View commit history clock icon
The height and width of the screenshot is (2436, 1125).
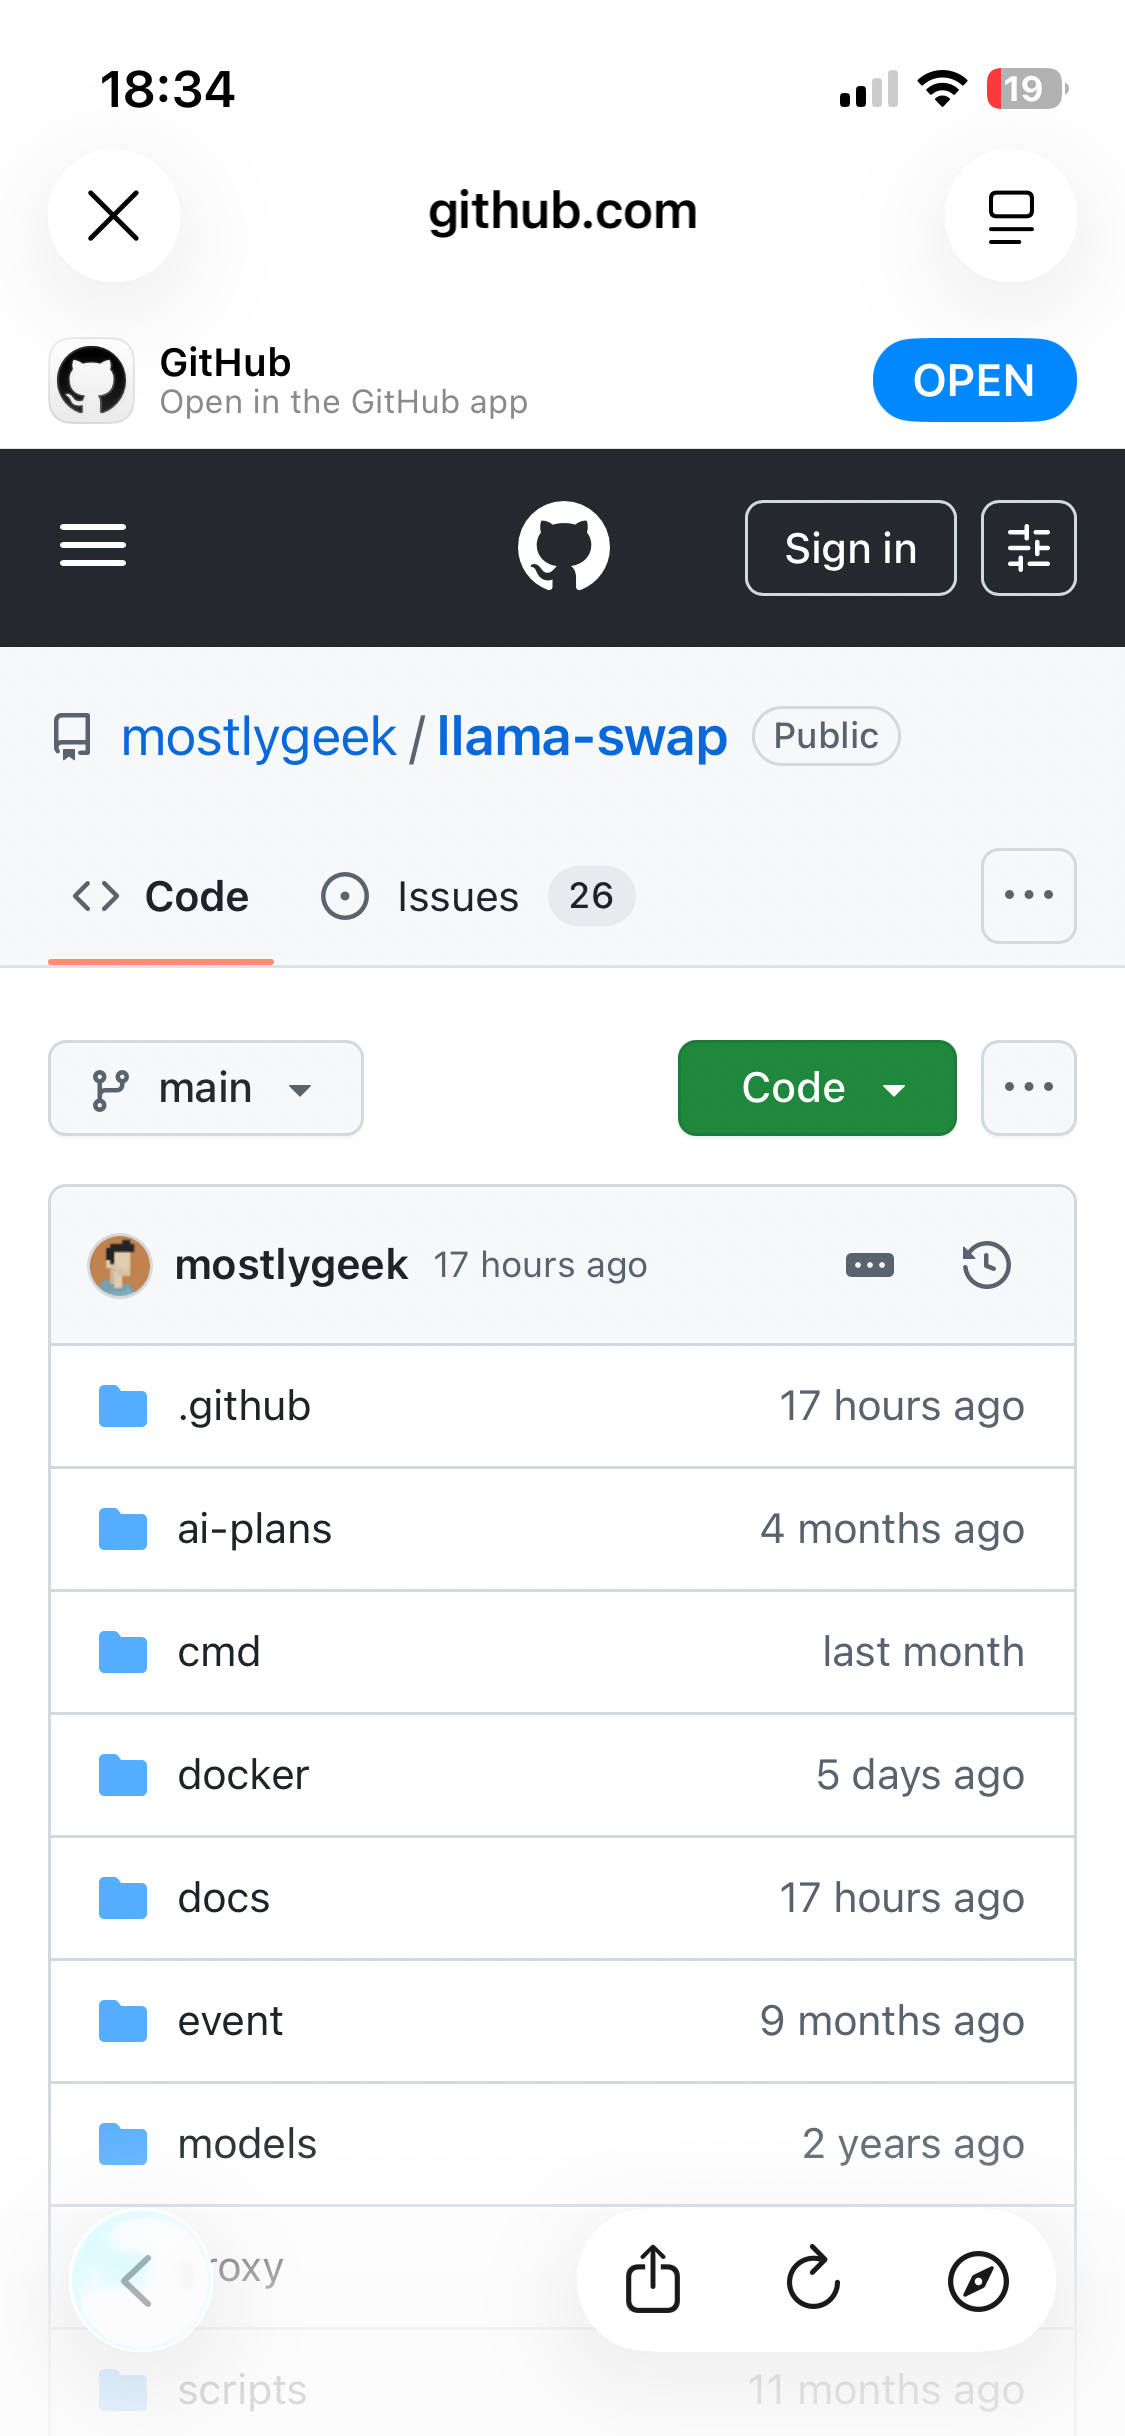point(986,1265)
